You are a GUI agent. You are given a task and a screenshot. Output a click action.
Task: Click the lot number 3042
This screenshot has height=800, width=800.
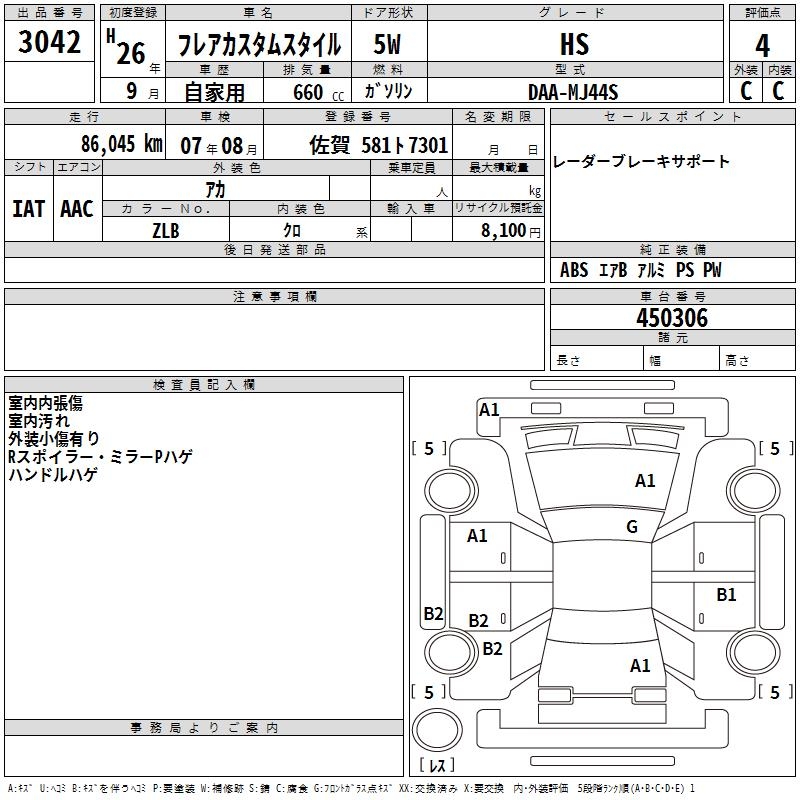click(x=49, y=42)
